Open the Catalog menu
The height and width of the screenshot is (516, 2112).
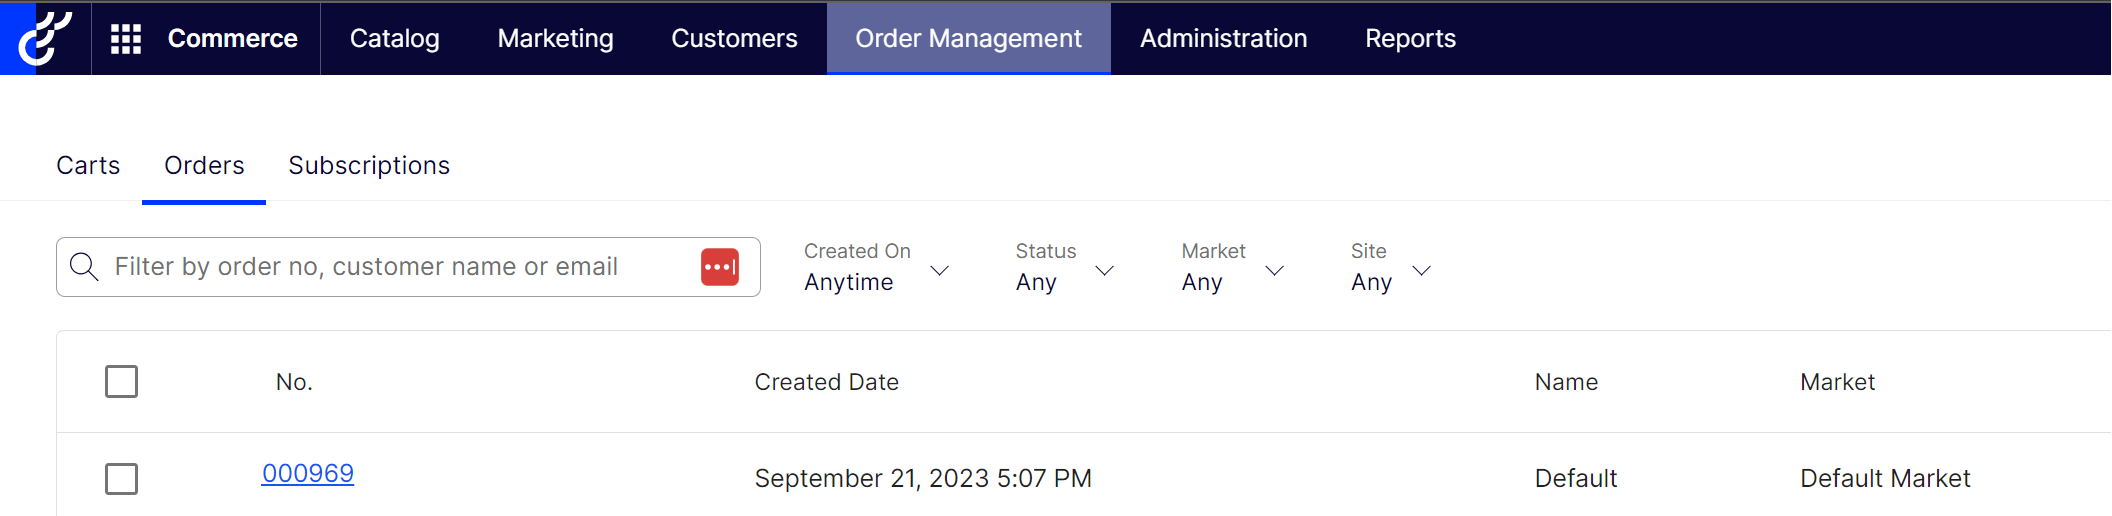click(x=395, y=39)
